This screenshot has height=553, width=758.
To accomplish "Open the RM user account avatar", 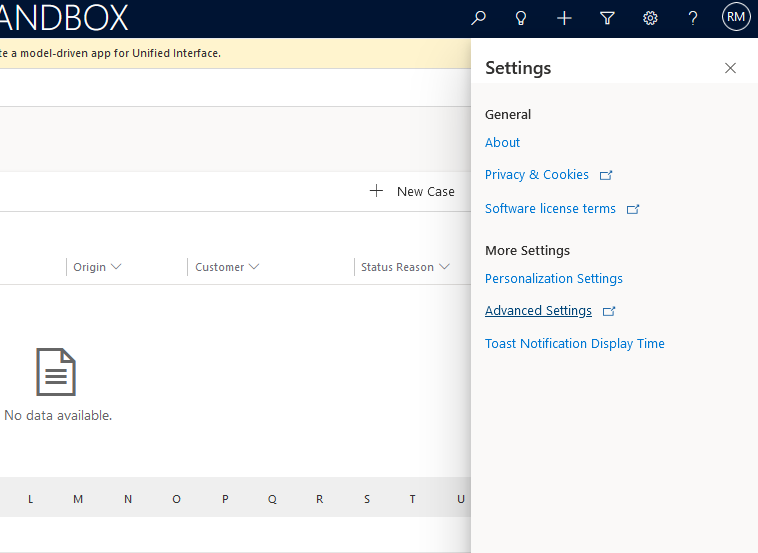I will pos(736,17).
